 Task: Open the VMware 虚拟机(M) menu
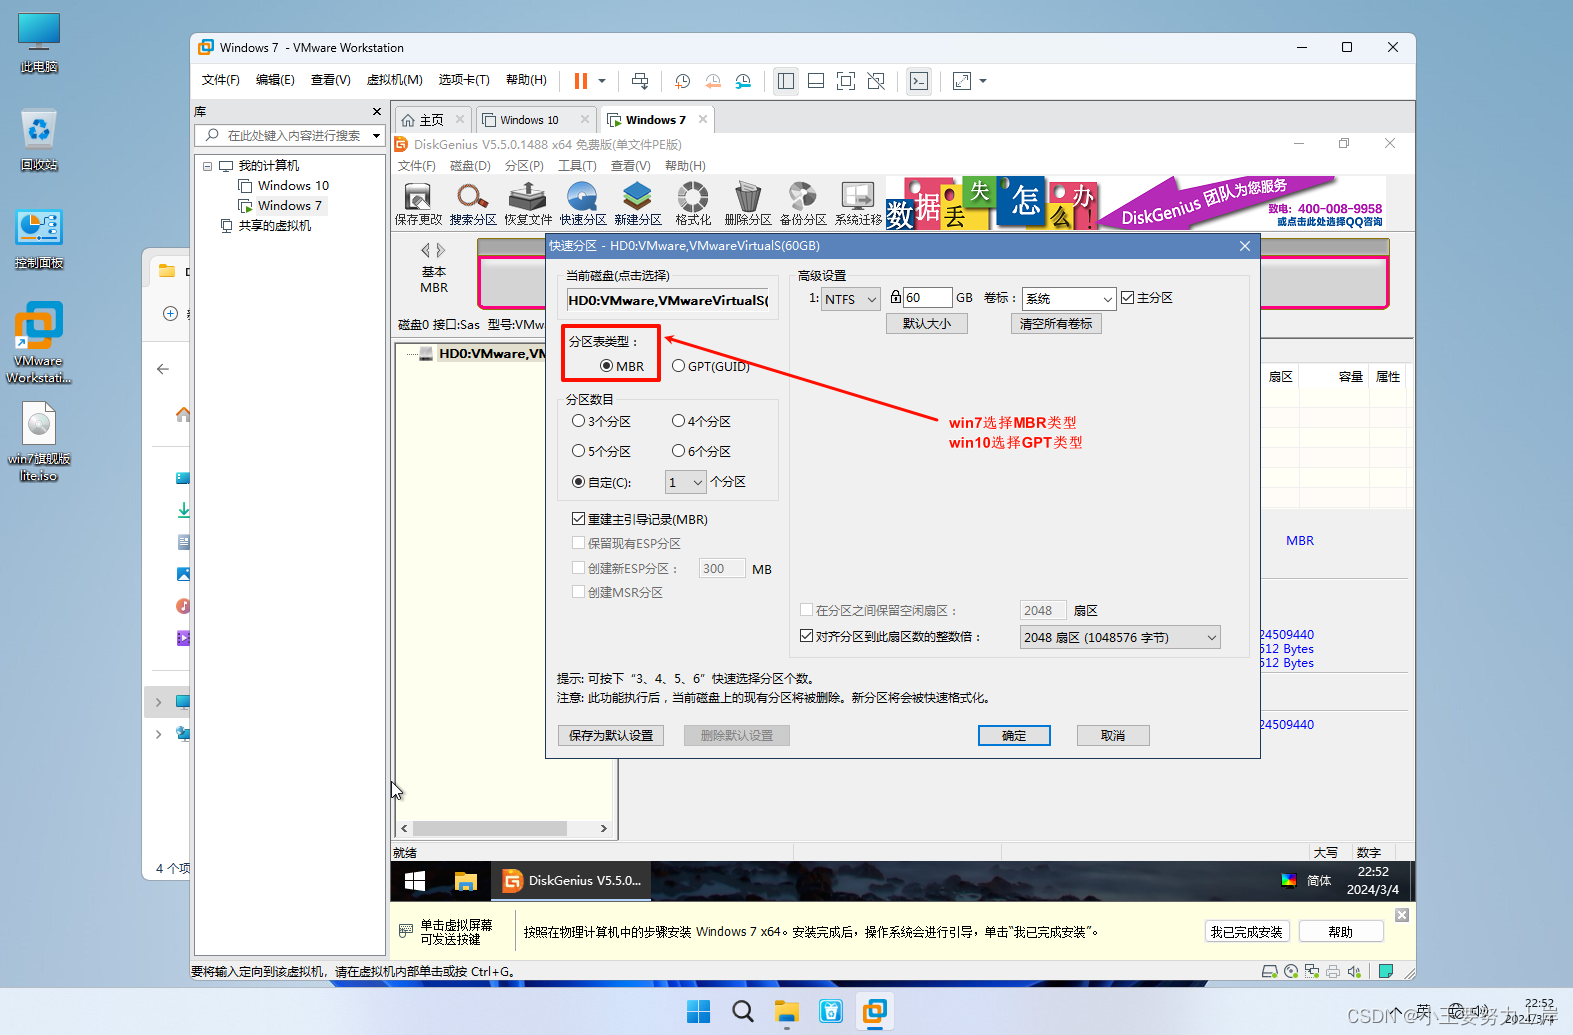pyautogui.click(x=394, y=80)
